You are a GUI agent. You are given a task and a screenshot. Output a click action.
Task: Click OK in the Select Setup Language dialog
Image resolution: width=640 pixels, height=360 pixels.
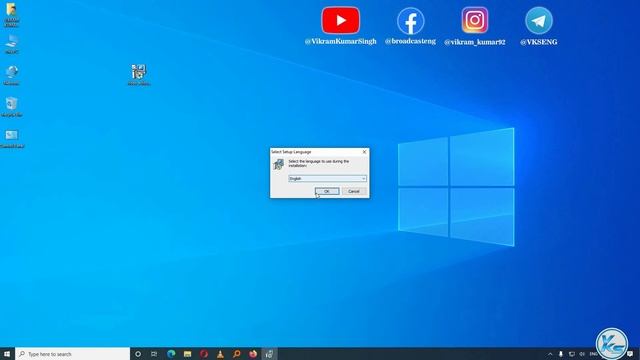coord(327,191)
